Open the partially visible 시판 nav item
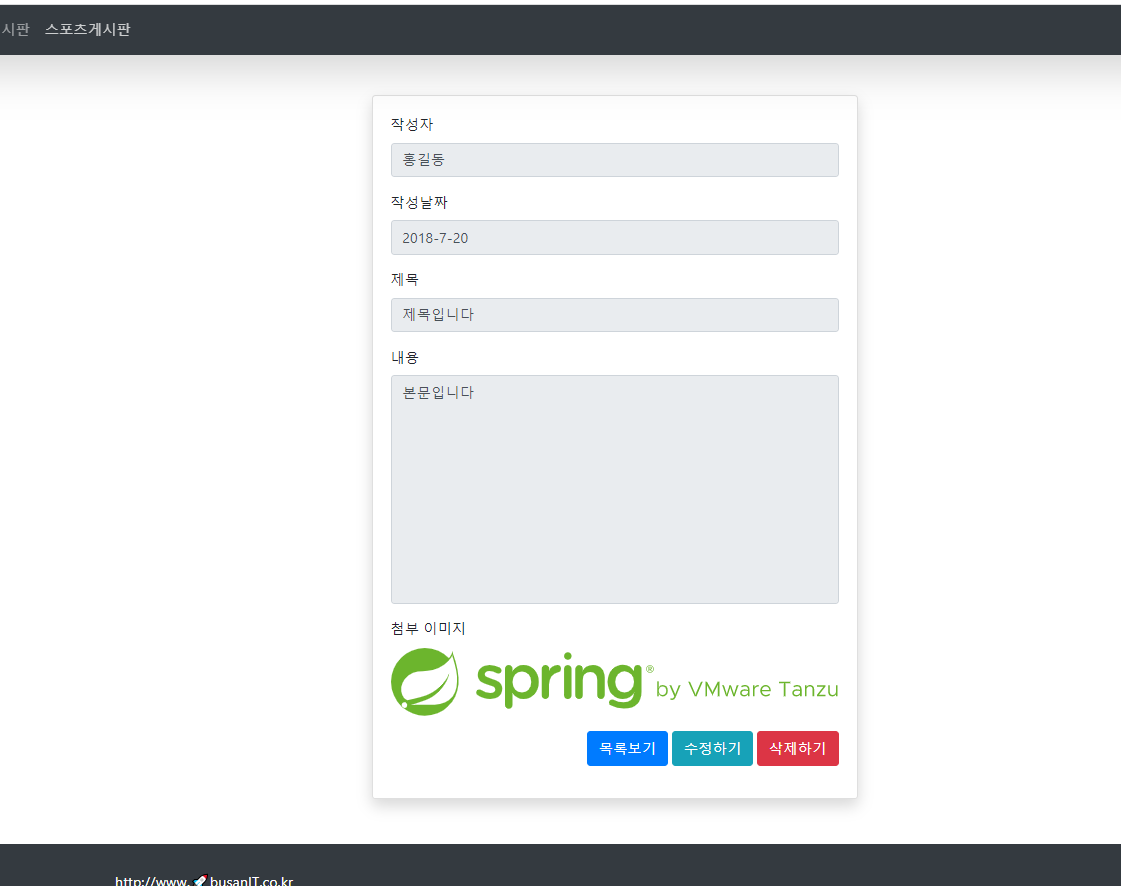 (x=15, y=29)
